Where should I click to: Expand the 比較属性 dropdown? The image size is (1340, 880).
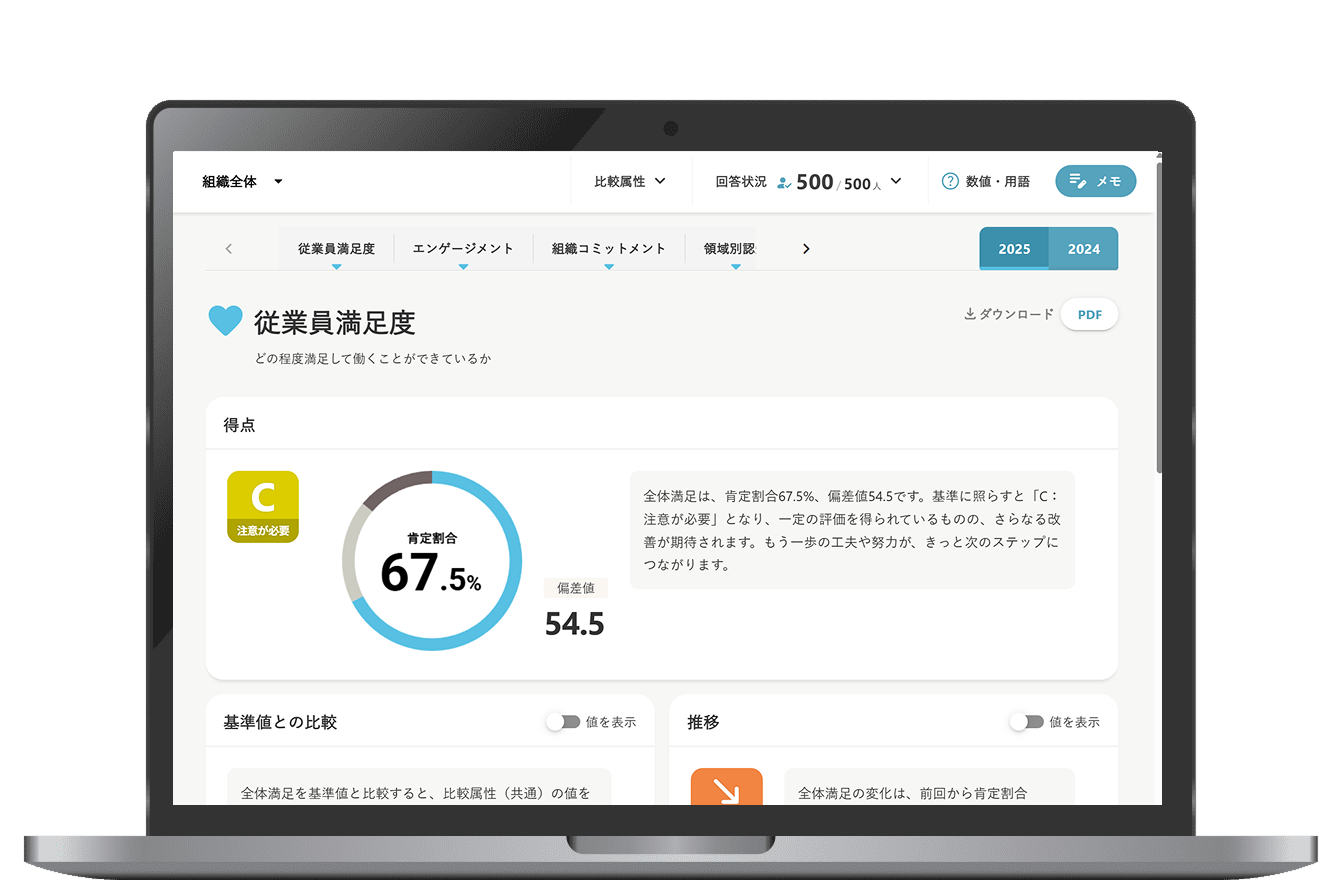pos(630,181)
